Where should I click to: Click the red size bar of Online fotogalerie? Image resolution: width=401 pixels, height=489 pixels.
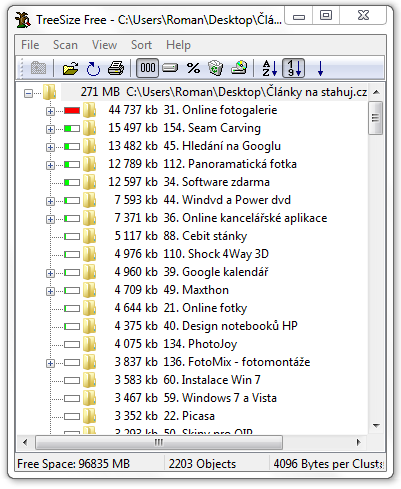click(72, 110)
